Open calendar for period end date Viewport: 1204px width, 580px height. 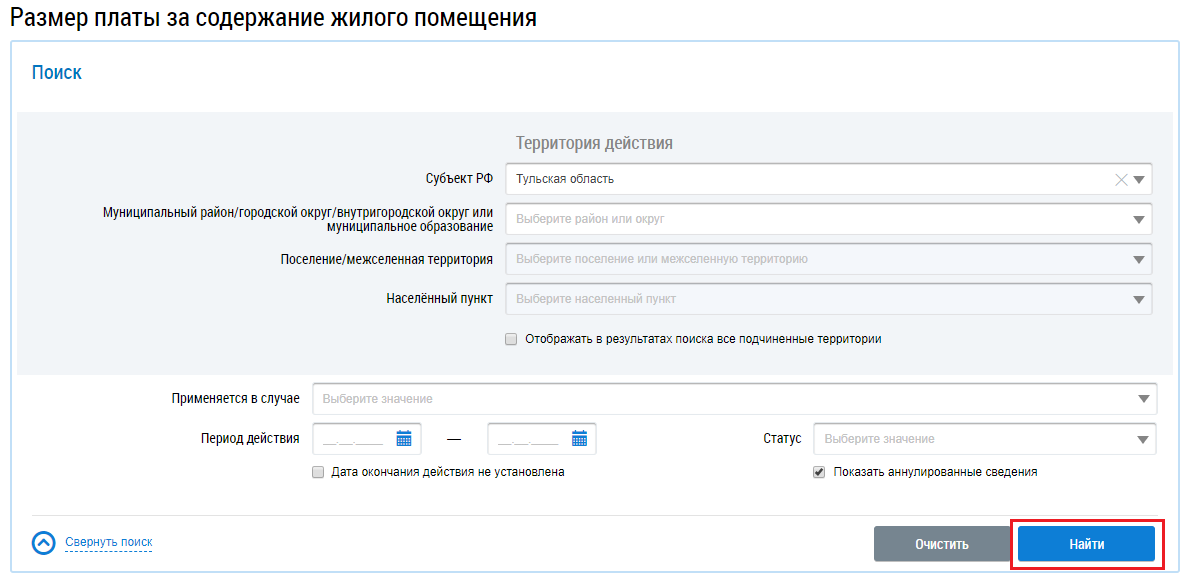(x=579, y=439)
